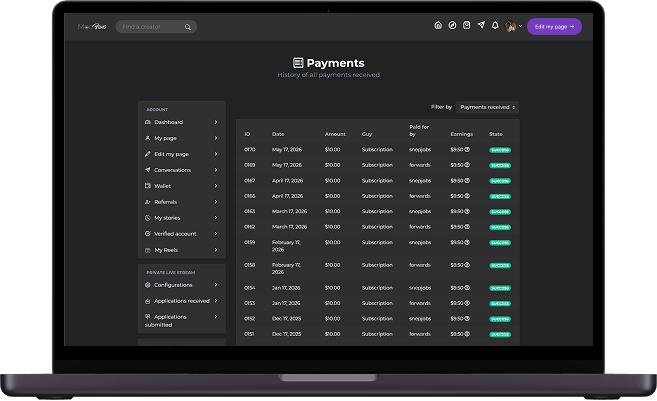Click the ID column header
This screenshot has width=657, height=401.
(247, 134)
